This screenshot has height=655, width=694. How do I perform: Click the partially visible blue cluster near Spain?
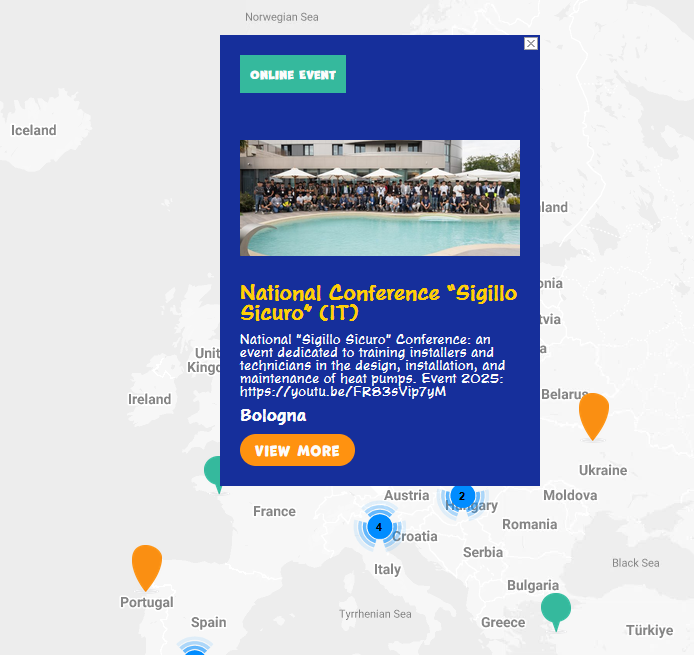194,648
